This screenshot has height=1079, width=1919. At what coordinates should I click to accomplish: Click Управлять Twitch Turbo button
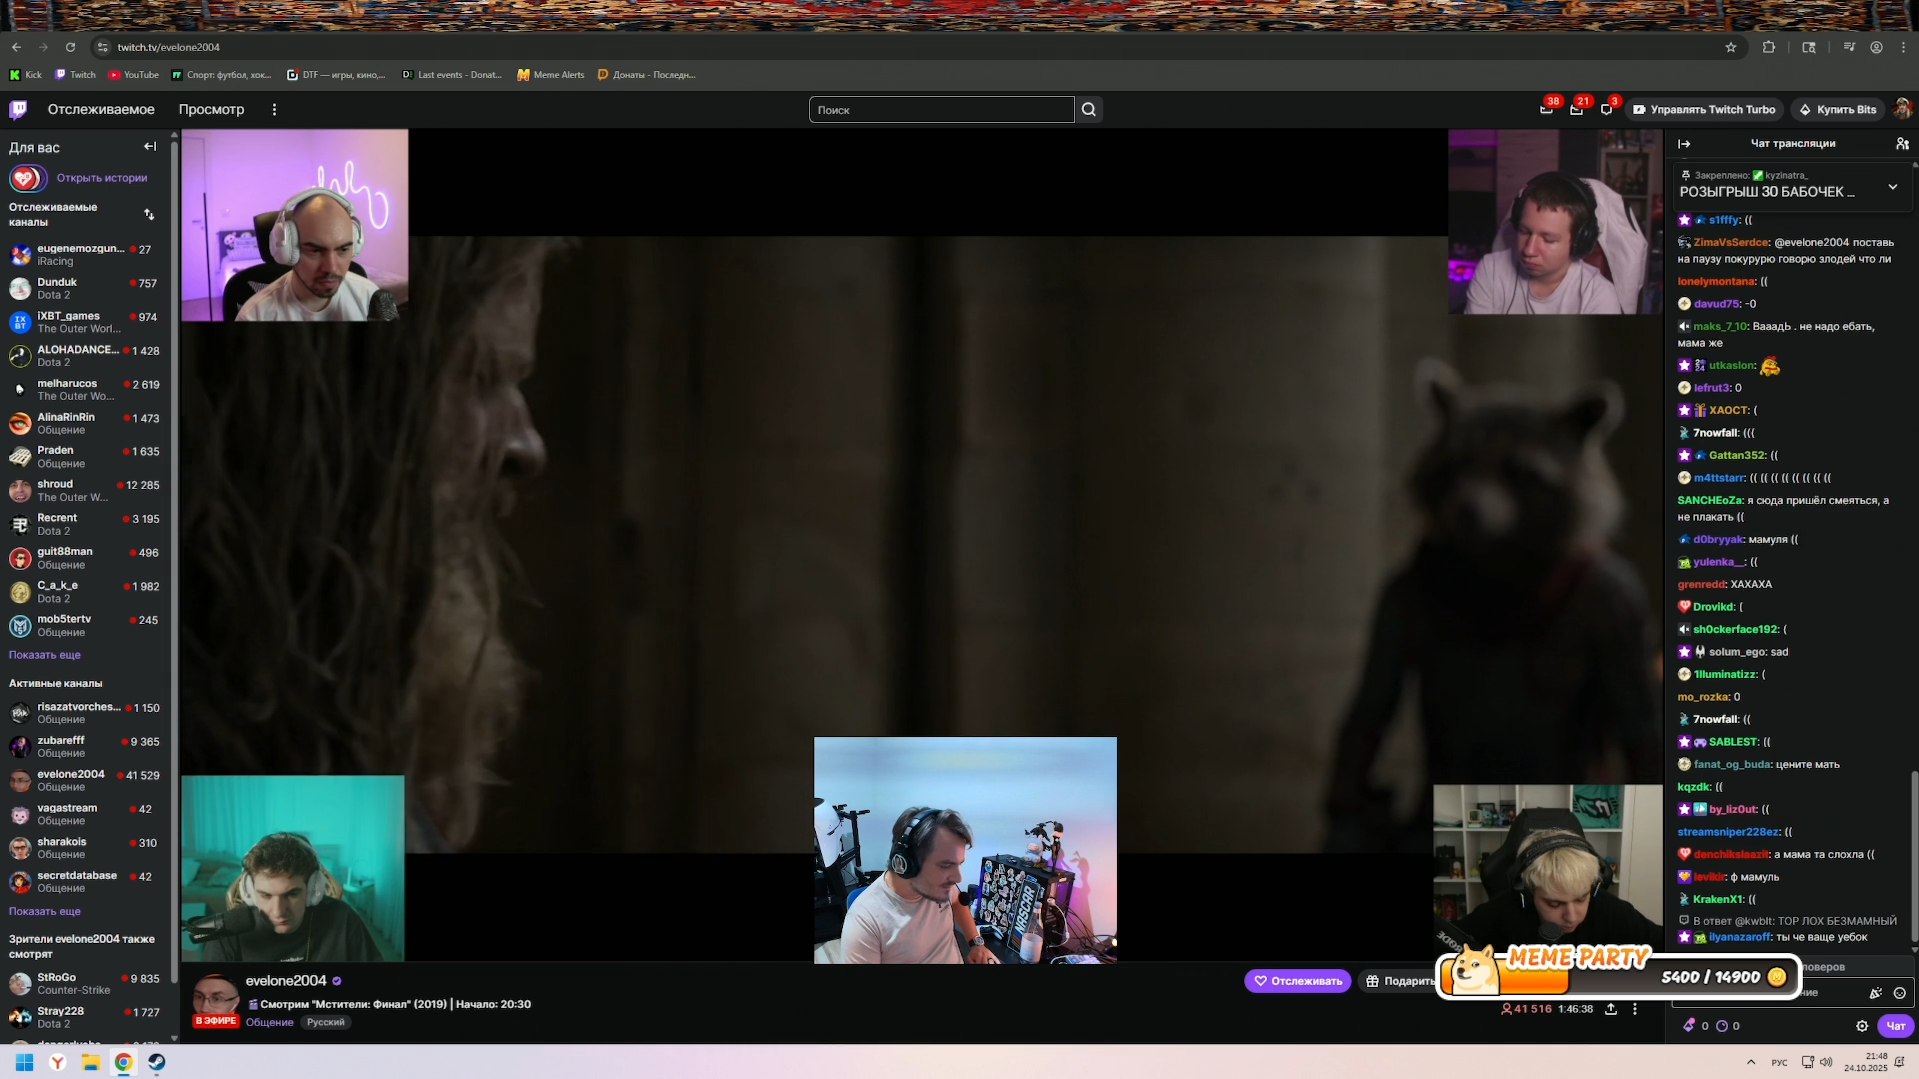[1704, 109]
